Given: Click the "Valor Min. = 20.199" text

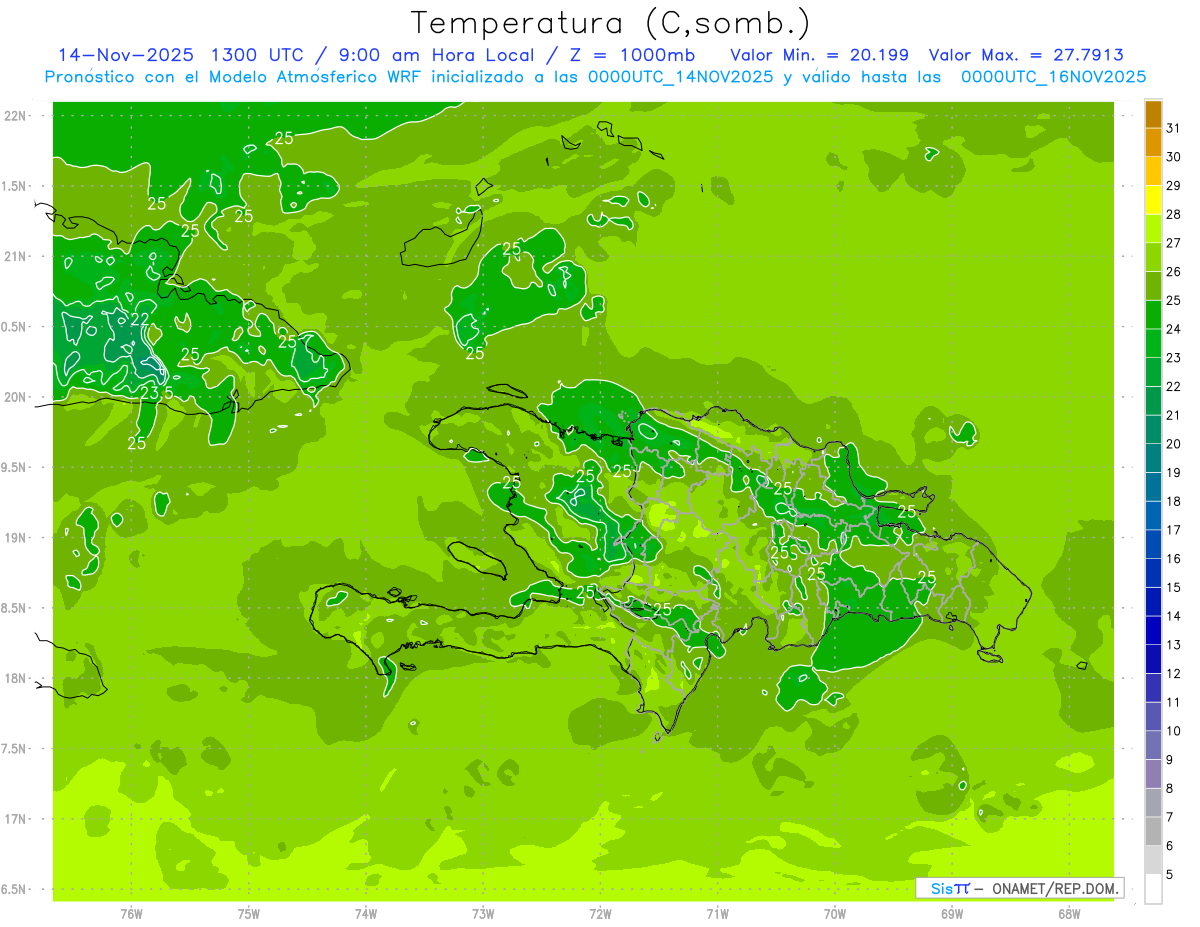Looking at the screenshot, I should point(819,55).
